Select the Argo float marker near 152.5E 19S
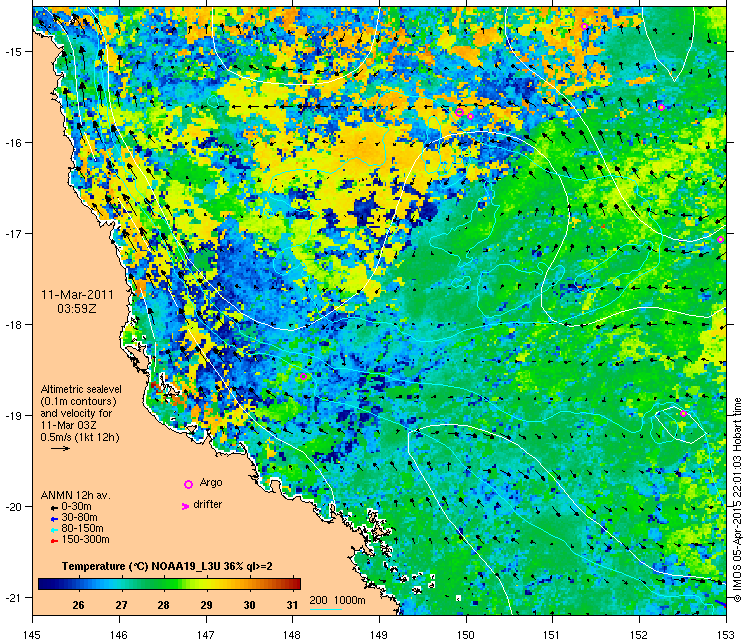Image resolution: width=750 pixels, height=640 pixels. point(684,414)
